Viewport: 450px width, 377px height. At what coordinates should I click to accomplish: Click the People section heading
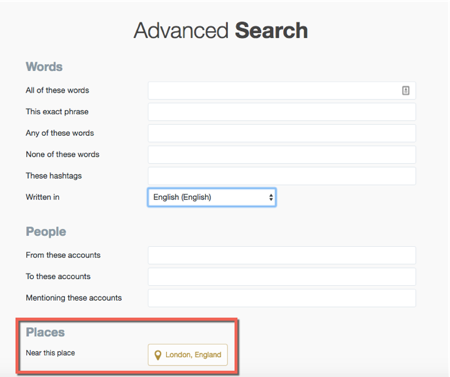46,232
